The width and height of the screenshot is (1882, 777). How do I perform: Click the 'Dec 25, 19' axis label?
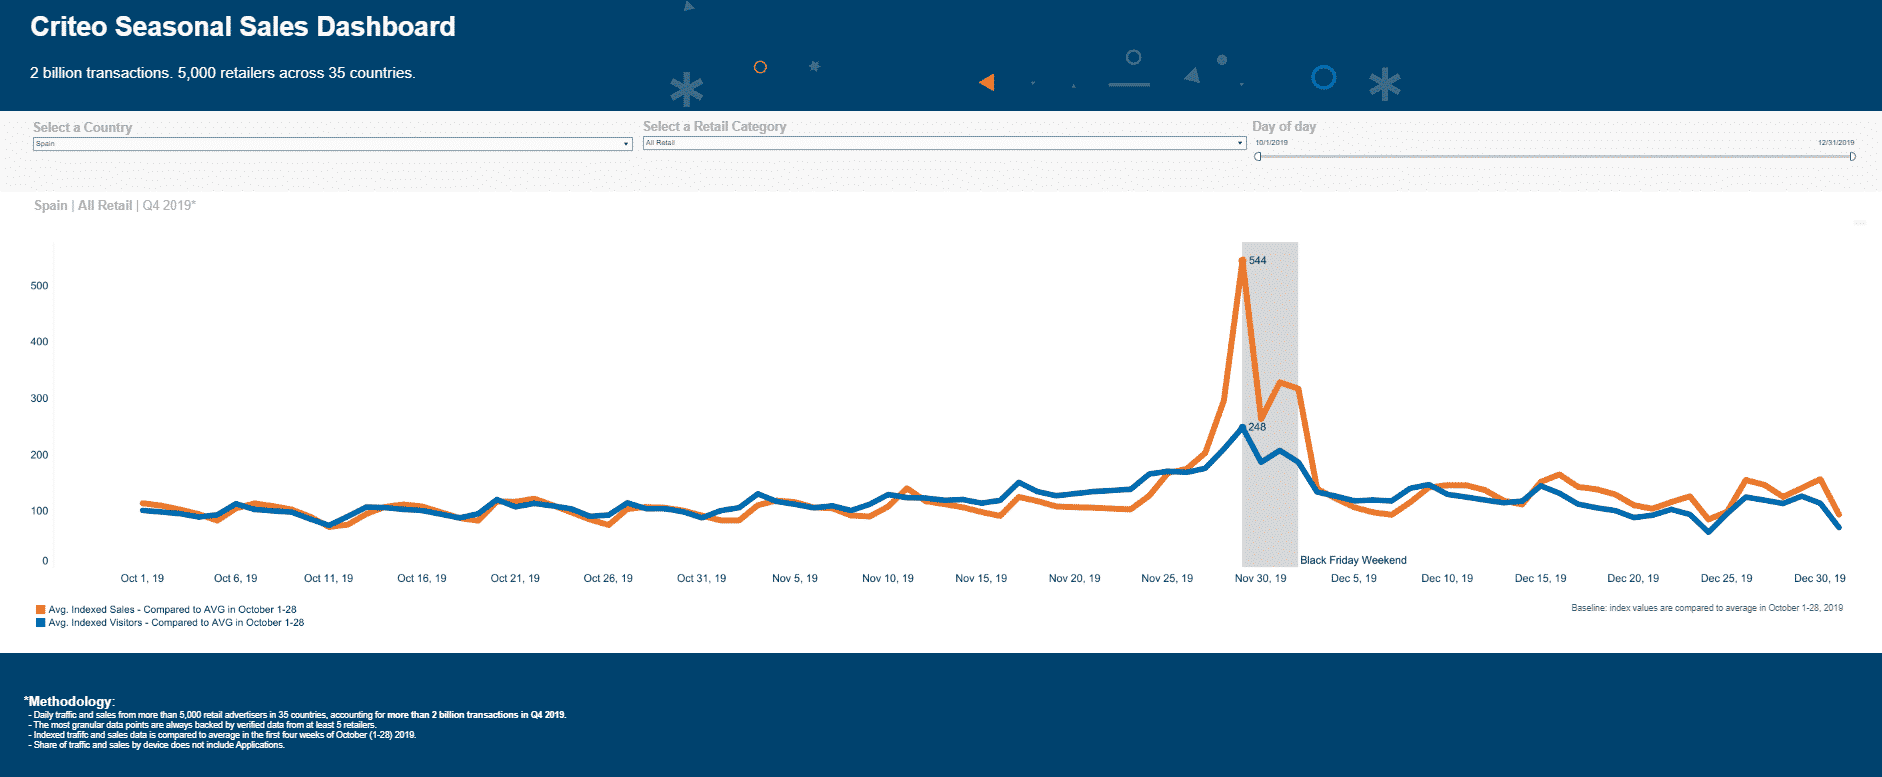[x=1726, y=578]
